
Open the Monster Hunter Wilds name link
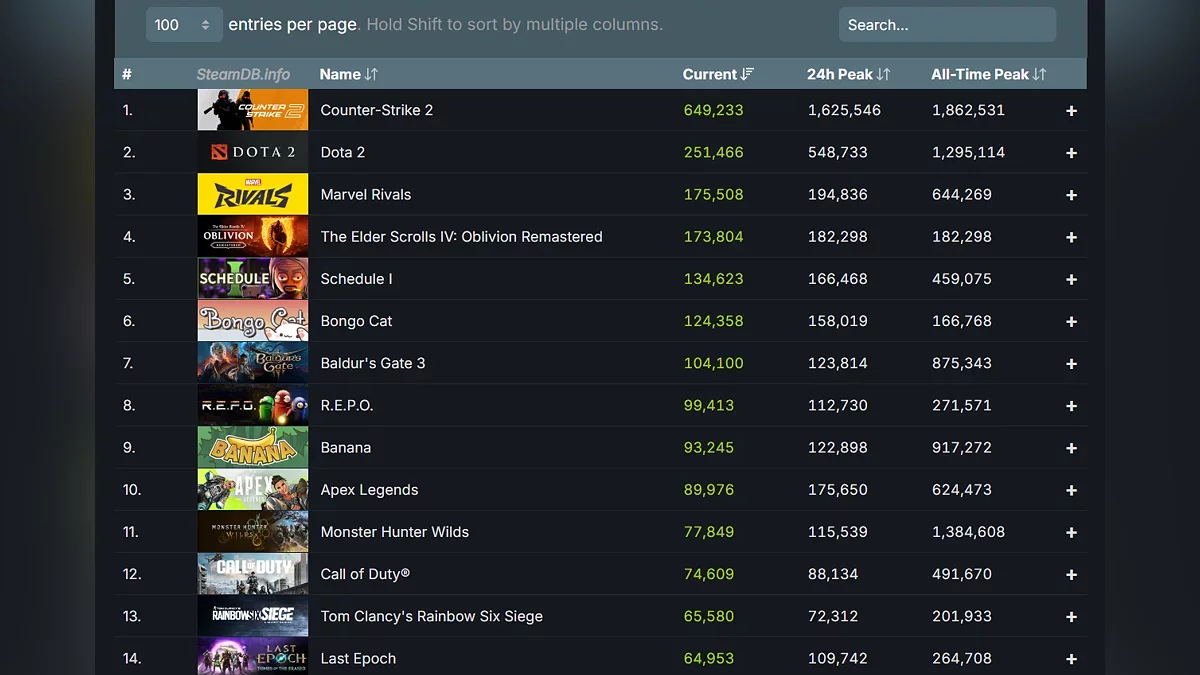click(395, 532)
